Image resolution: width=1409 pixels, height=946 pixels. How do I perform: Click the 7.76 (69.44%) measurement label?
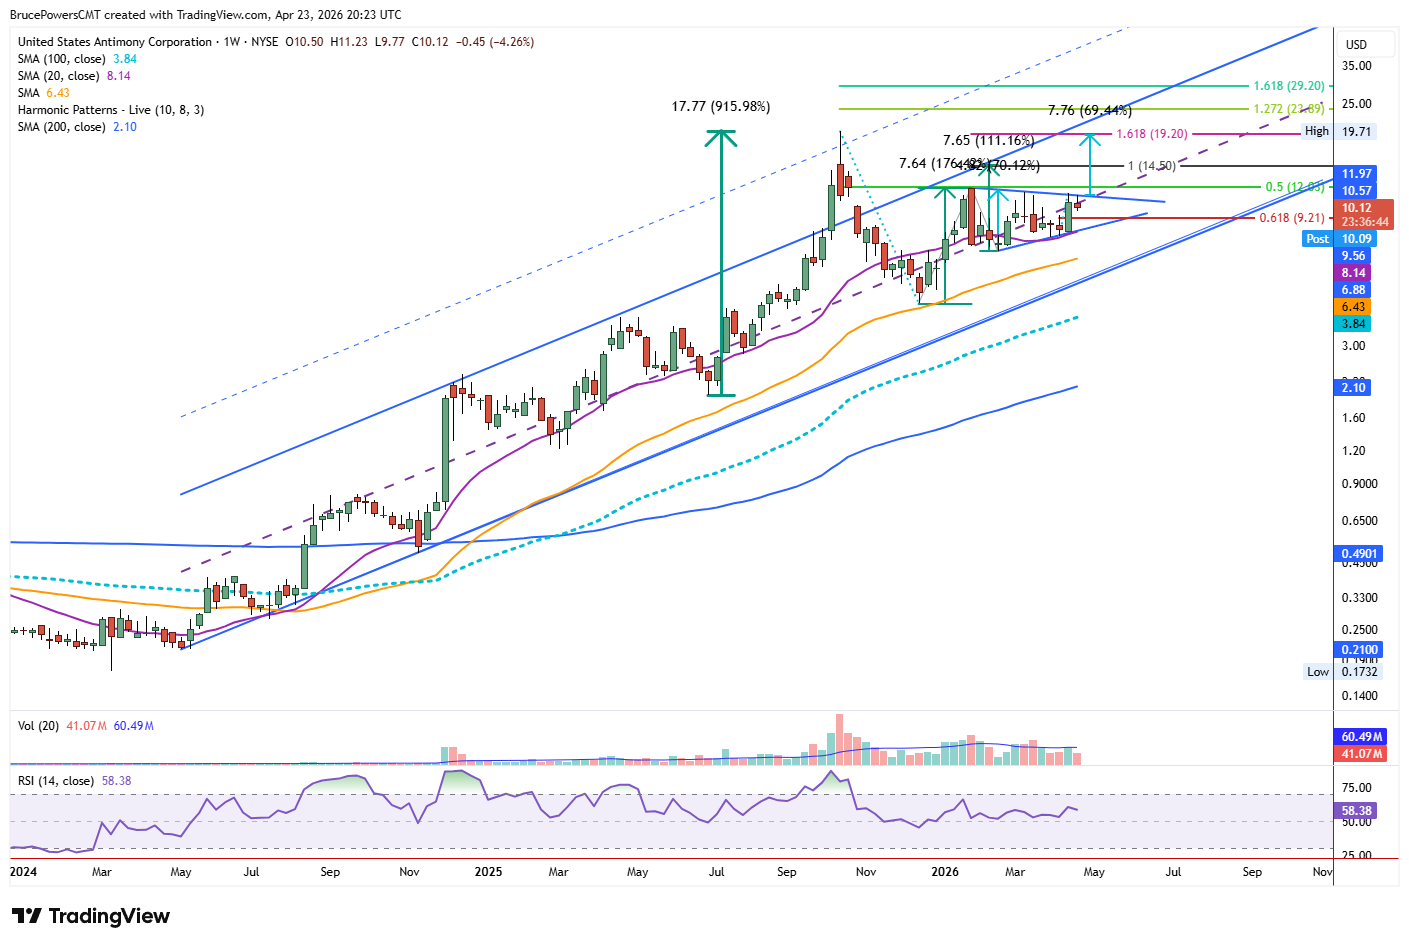click(1090, 111)
